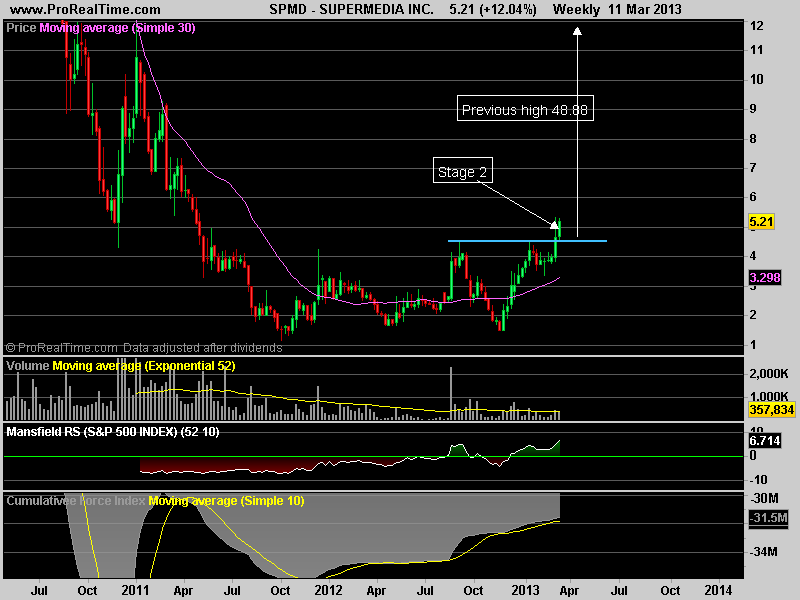Click the -31.5M force index value tag
Viewport: 800px width, 600px height.
pyautogui.click(x=768, y=517)
